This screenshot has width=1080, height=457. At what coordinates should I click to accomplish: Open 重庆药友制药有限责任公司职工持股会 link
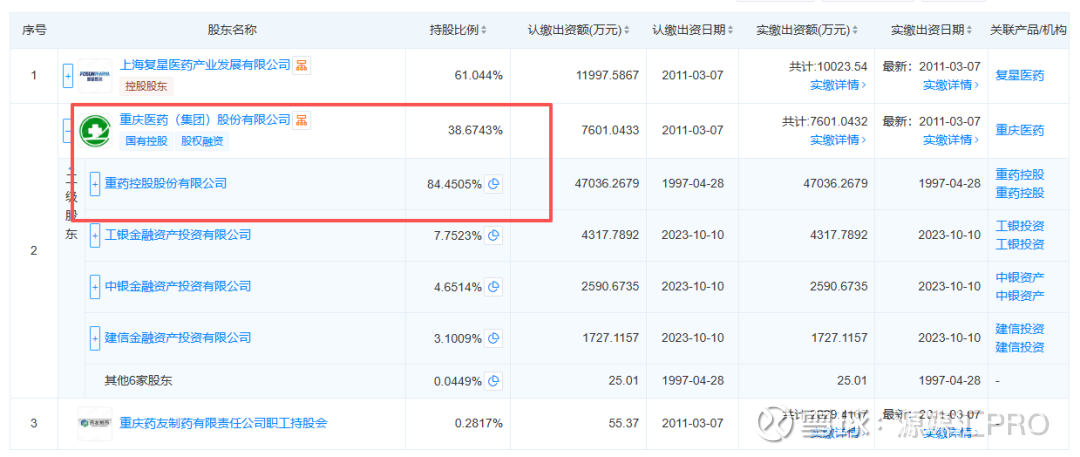pos(223,423)
